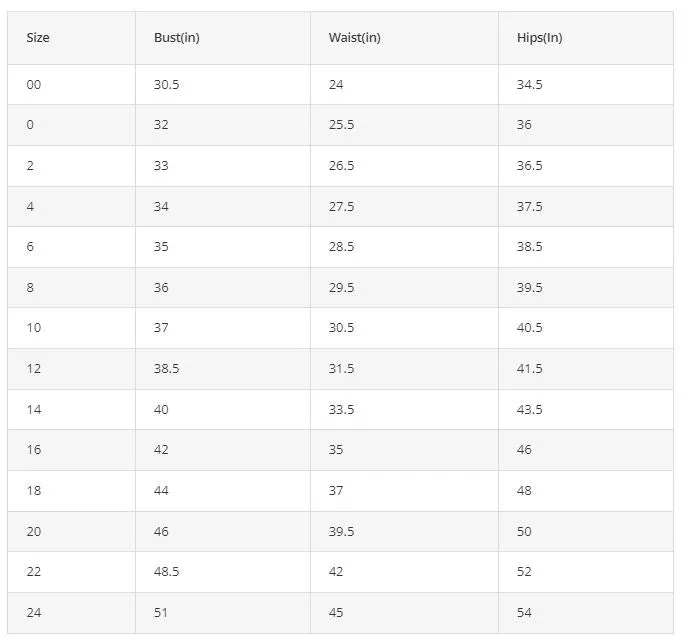The width and height of the screenshot is (685, 642).
Task: Select the size 10 row label
Action: 34,328
